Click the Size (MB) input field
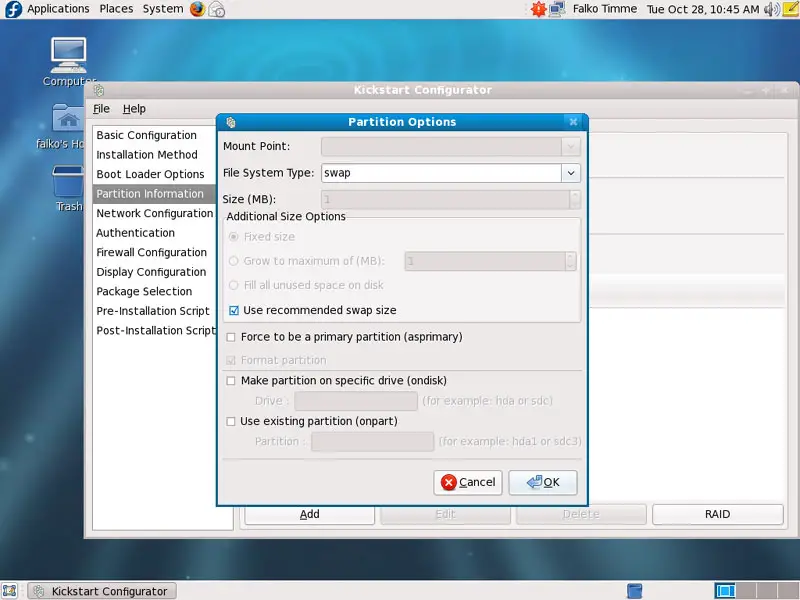 coord(445,199)
